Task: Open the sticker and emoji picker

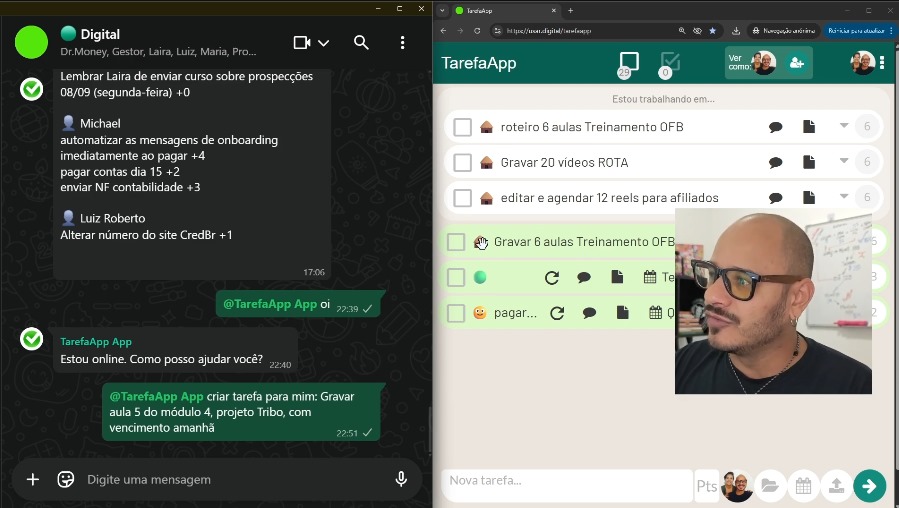Action: (x=66, y=479)
